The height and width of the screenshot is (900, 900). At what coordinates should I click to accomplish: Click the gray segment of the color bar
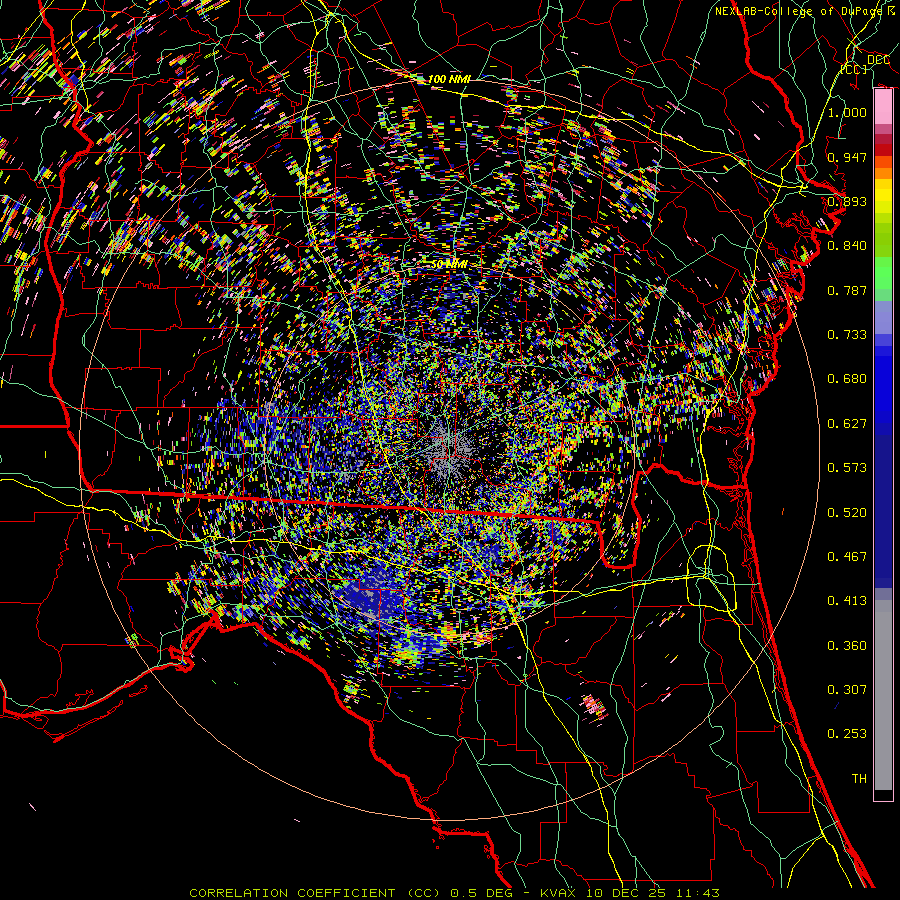coord(883,695)
